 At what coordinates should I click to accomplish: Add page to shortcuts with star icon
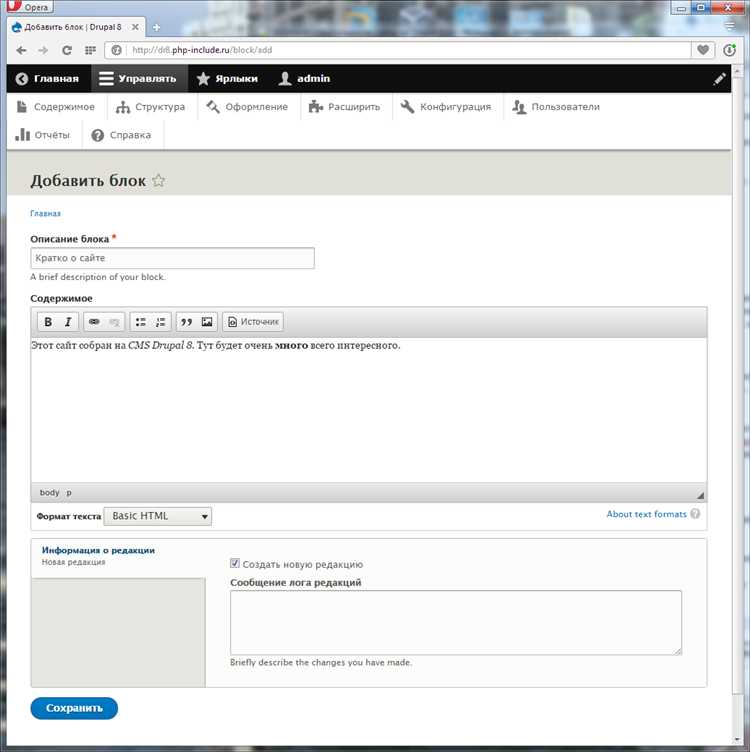[159, 181]
